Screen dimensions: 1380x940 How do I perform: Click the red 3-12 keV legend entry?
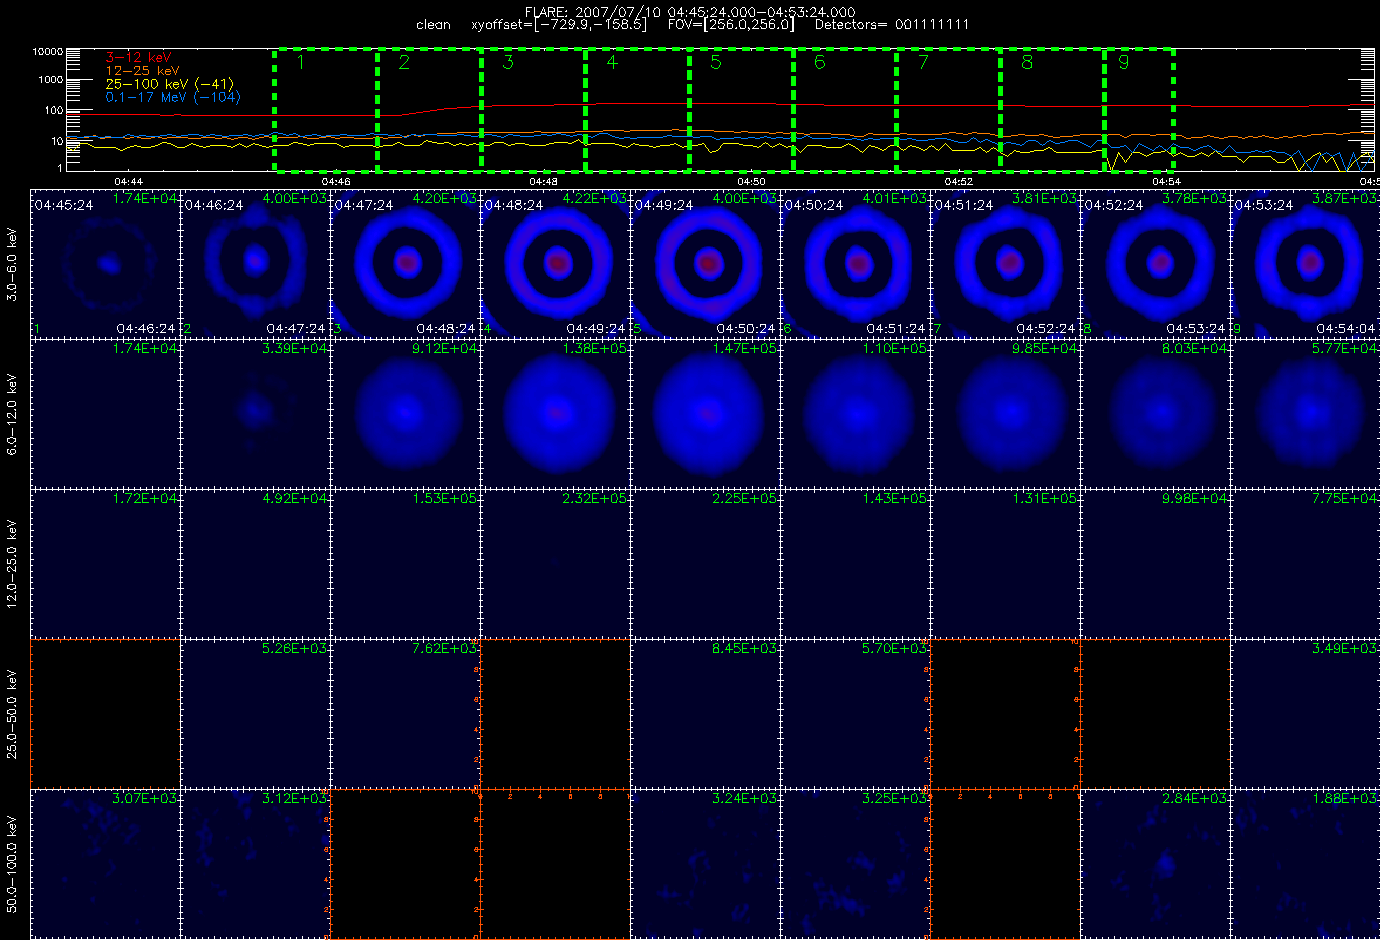point(139,58)
